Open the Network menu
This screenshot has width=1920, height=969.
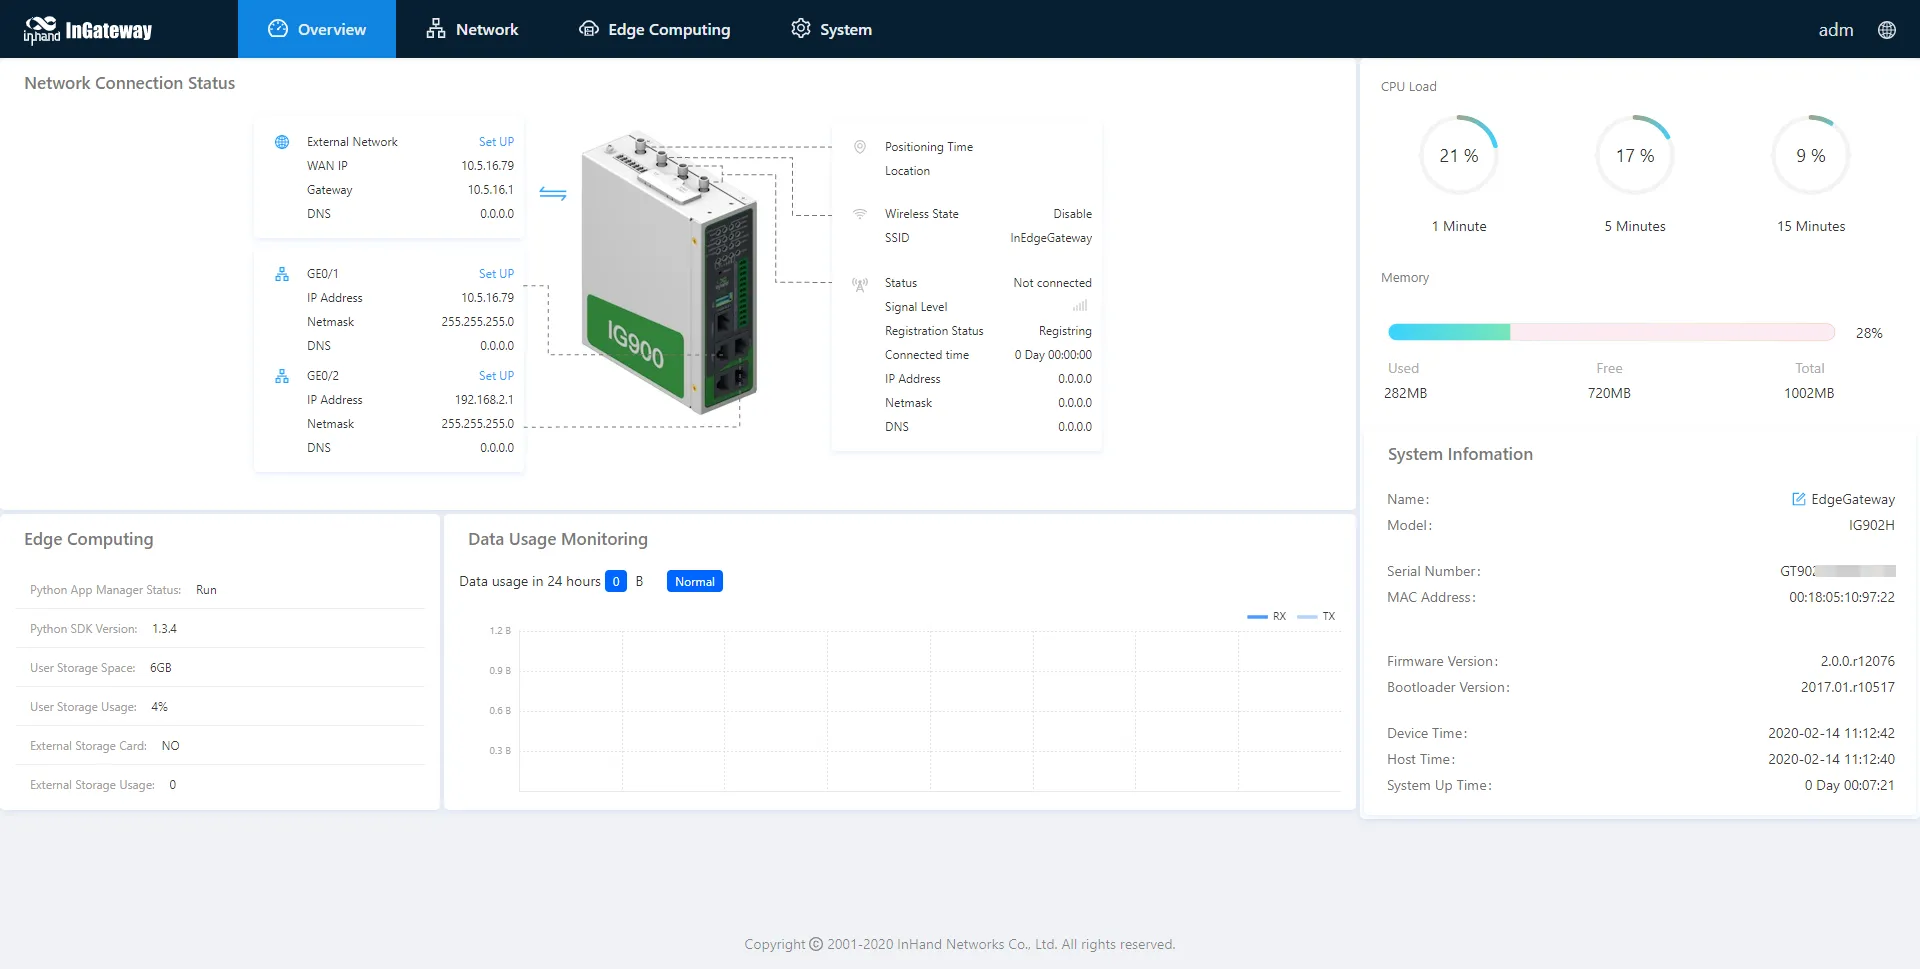coord(472,29)
